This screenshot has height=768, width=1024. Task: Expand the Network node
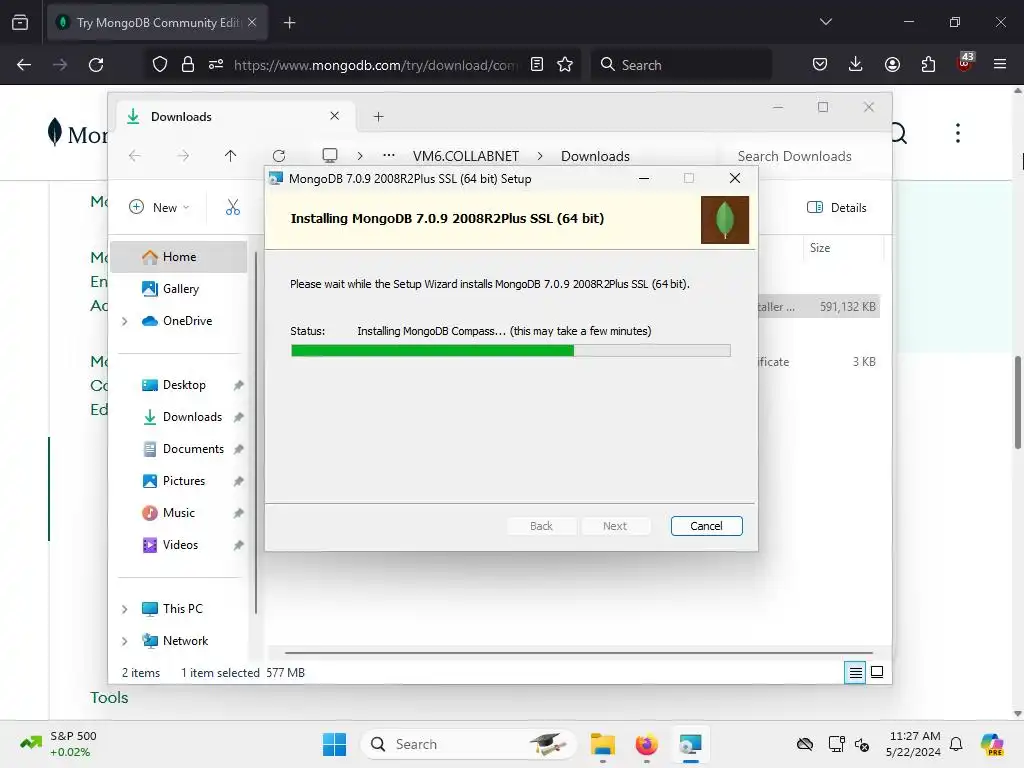pos(125,641)
